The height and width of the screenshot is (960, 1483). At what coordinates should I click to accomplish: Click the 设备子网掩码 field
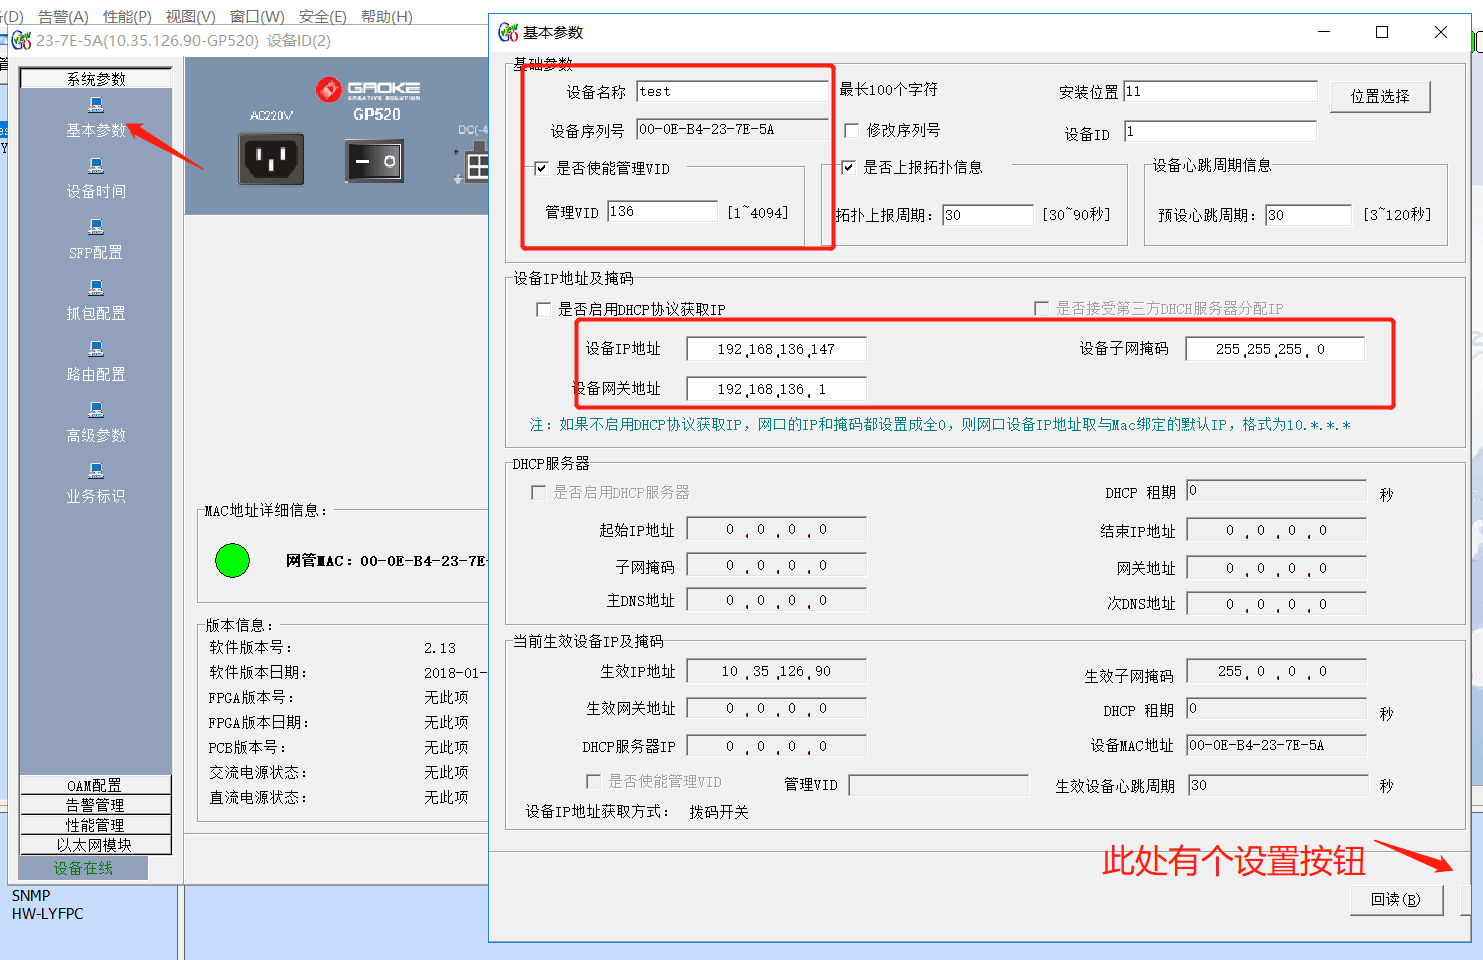point(1275,349)
